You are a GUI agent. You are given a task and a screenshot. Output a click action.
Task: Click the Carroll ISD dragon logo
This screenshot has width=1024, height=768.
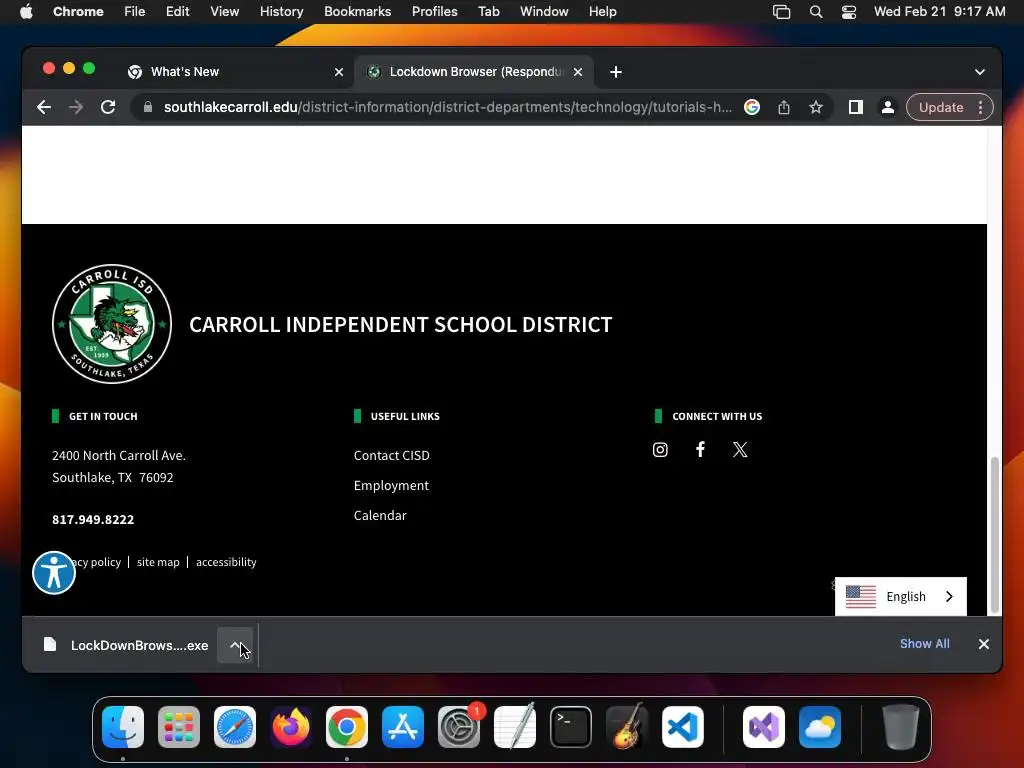coord(112,324)
